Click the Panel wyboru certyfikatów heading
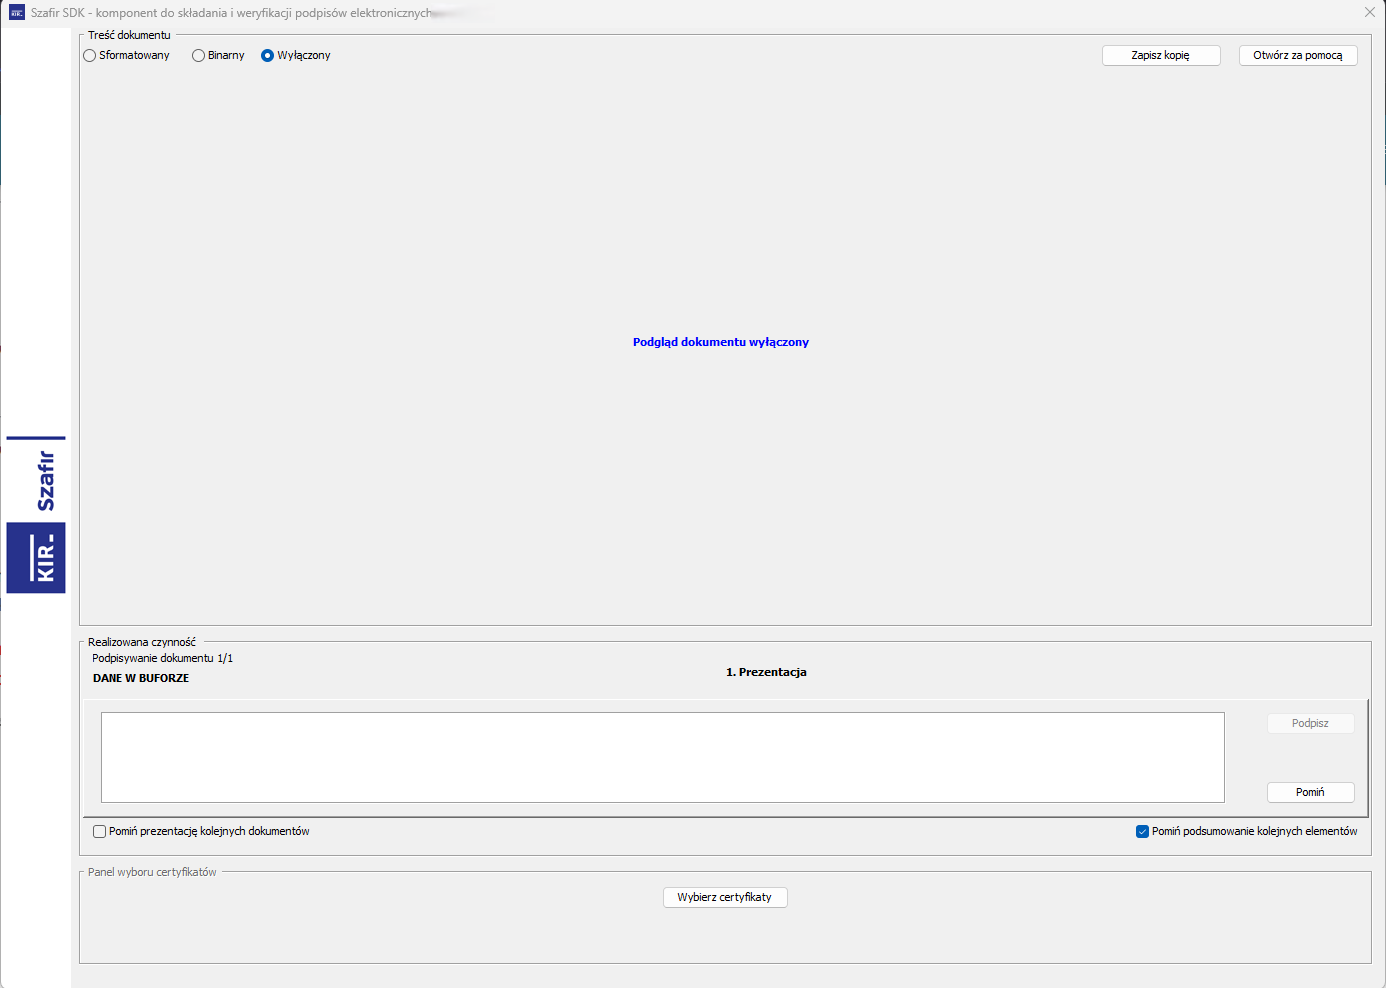The image size is (1386, 988). pyautogui.click(x=152, y=872)
